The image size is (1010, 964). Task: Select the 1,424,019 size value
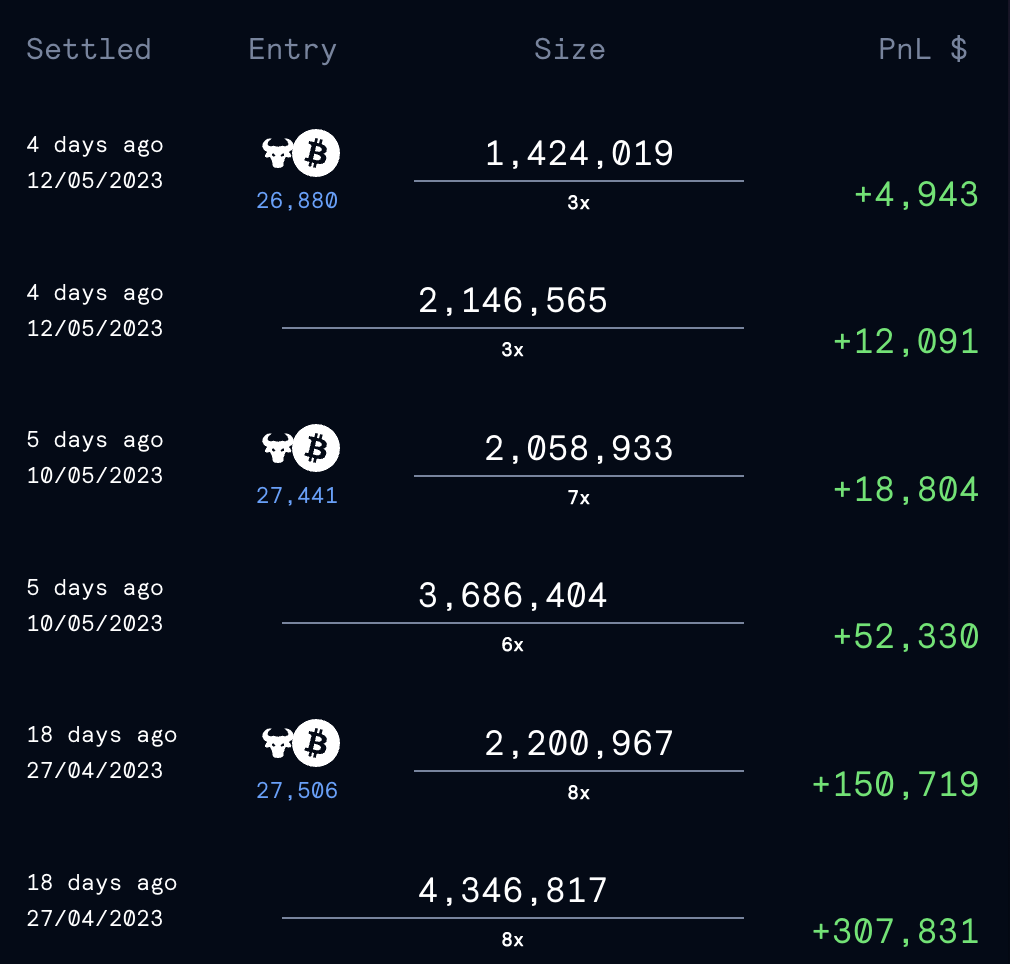click(579, 154)
